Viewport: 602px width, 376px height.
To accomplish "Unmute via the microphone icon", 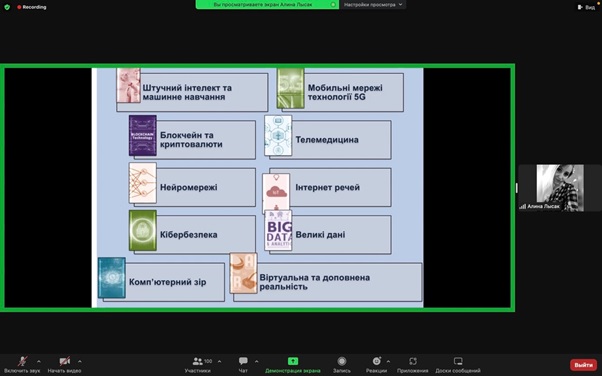I will point(22,361).
